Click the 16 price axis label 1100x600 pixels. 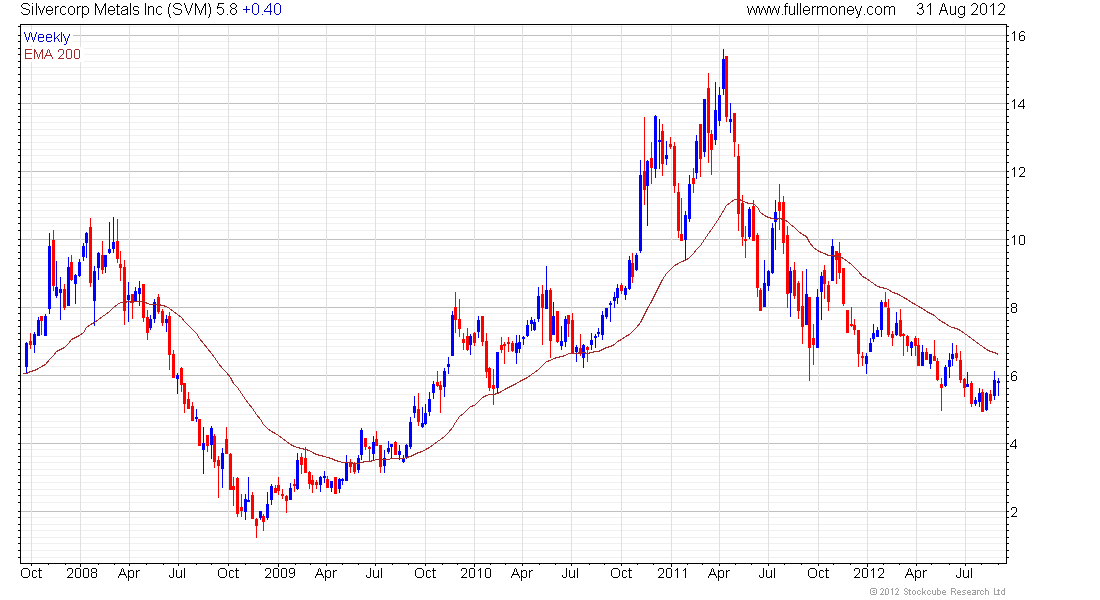click(1017, 36)
